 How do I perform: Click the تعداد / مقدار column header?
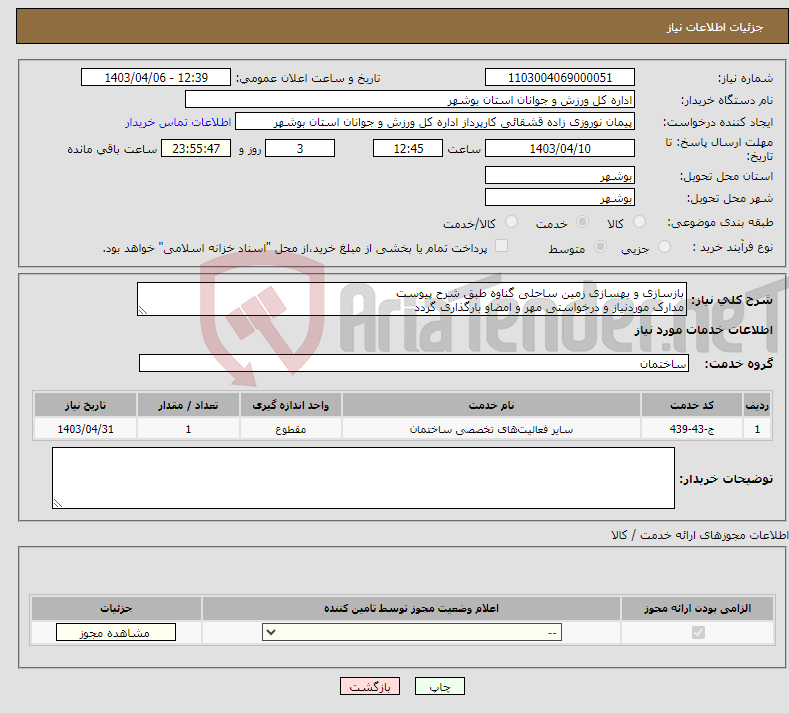tap(188, 405)
